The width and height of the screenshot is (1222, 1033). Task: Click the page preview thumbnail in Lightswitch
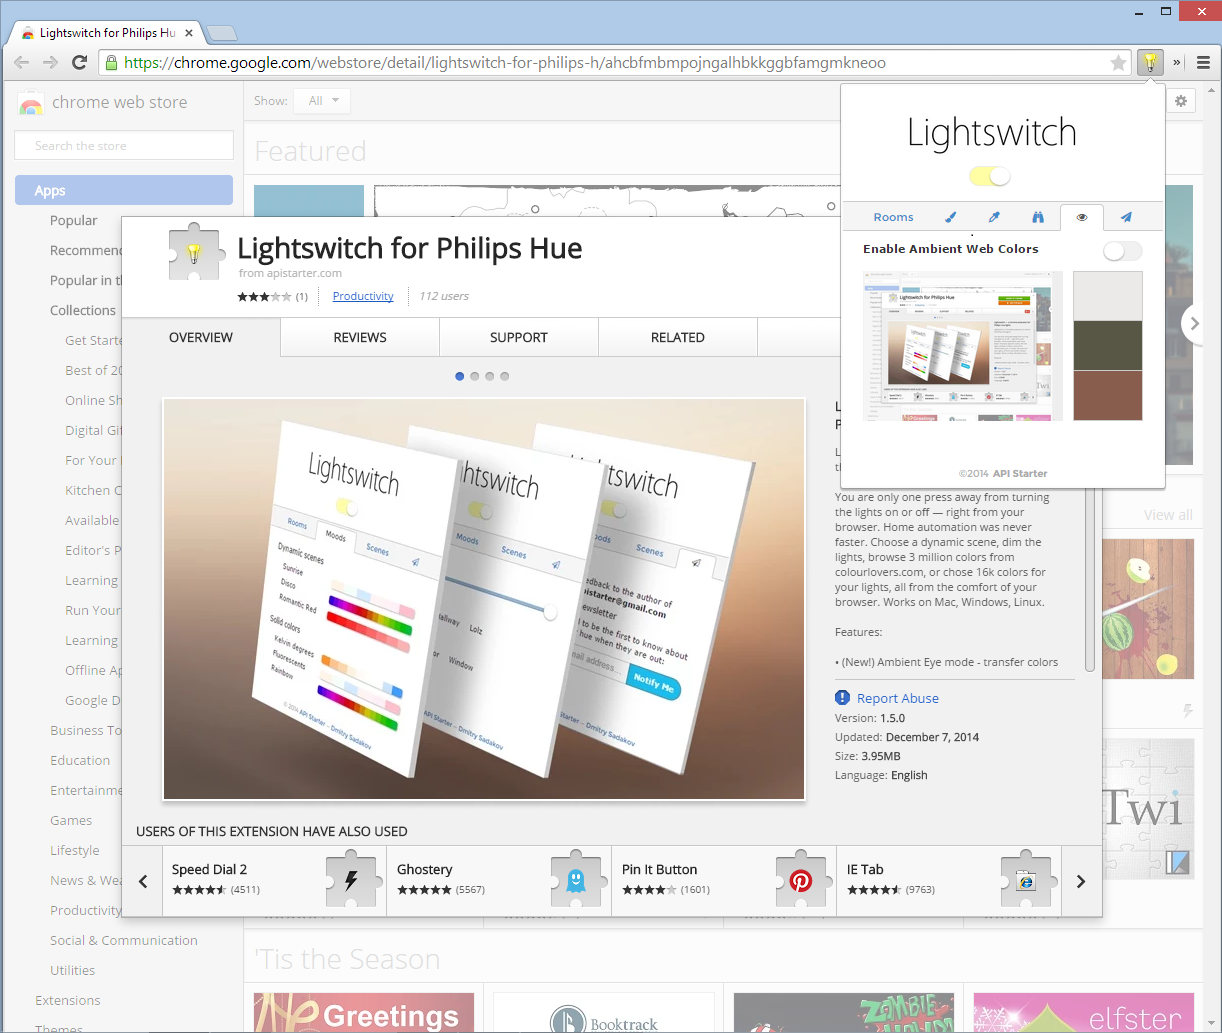[x=962, y=346]
